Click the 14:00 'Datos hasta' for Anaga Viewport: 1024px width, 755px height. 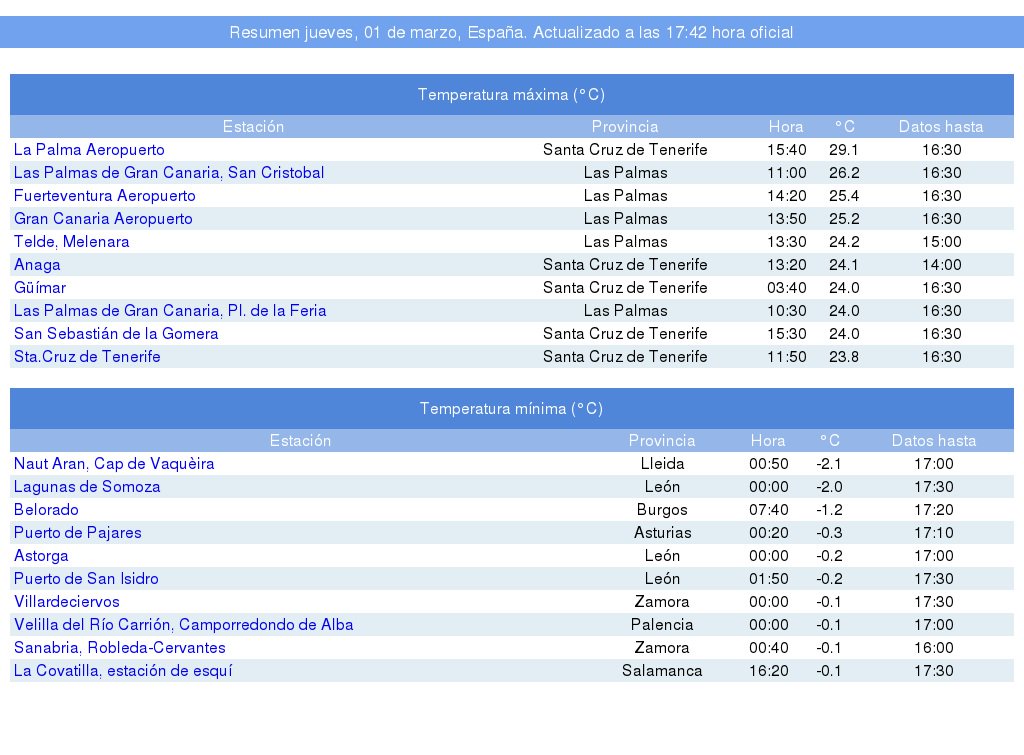pyautogui.click(x=942, y=265)
